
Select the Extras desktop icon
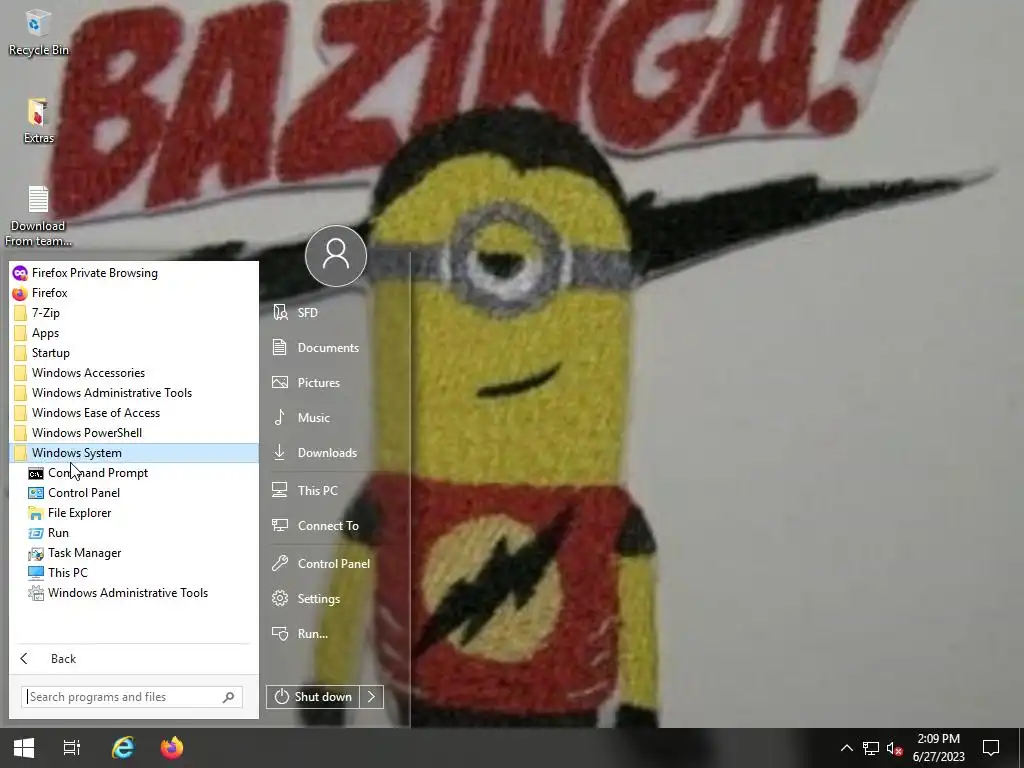38,121
